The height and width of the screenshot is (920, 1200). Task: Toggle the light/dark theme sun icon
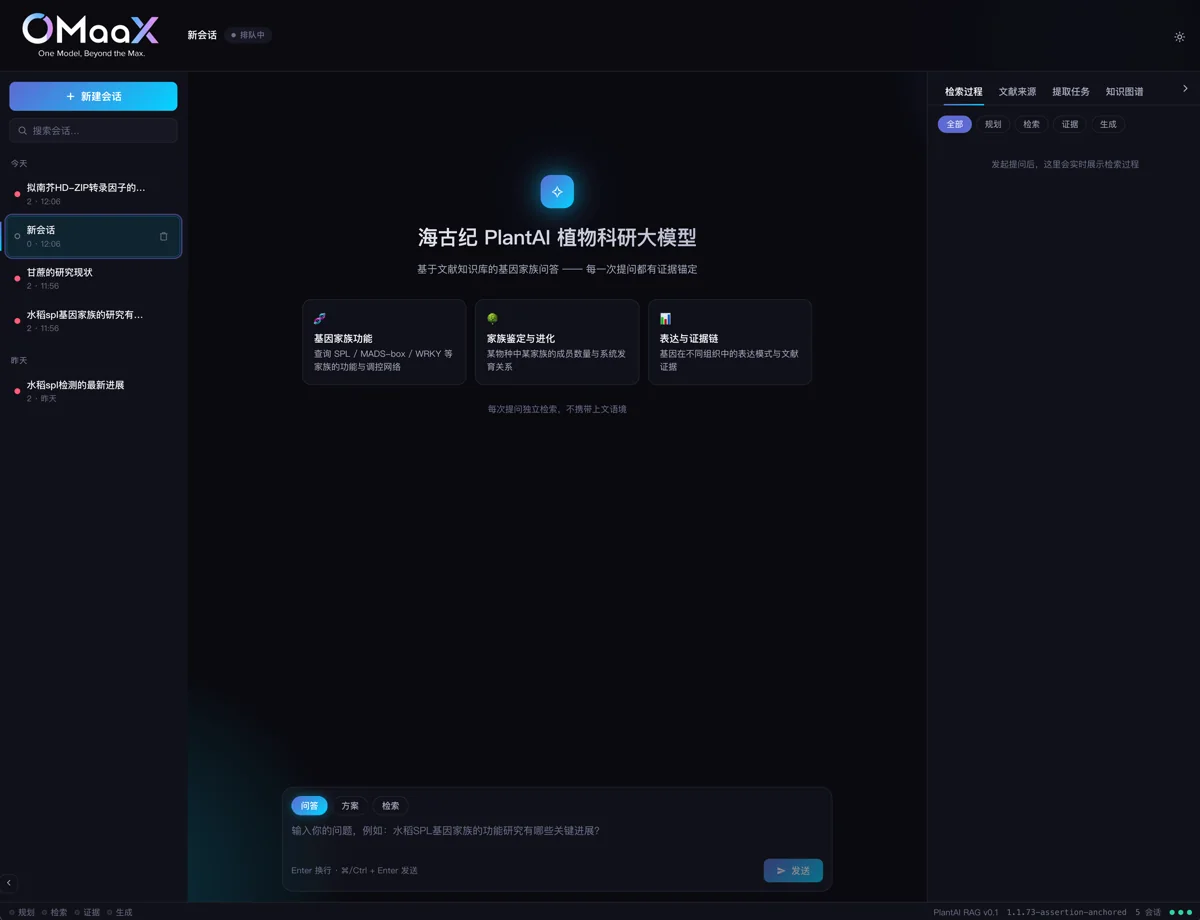pyautogui.click(x=1180, y=37)
